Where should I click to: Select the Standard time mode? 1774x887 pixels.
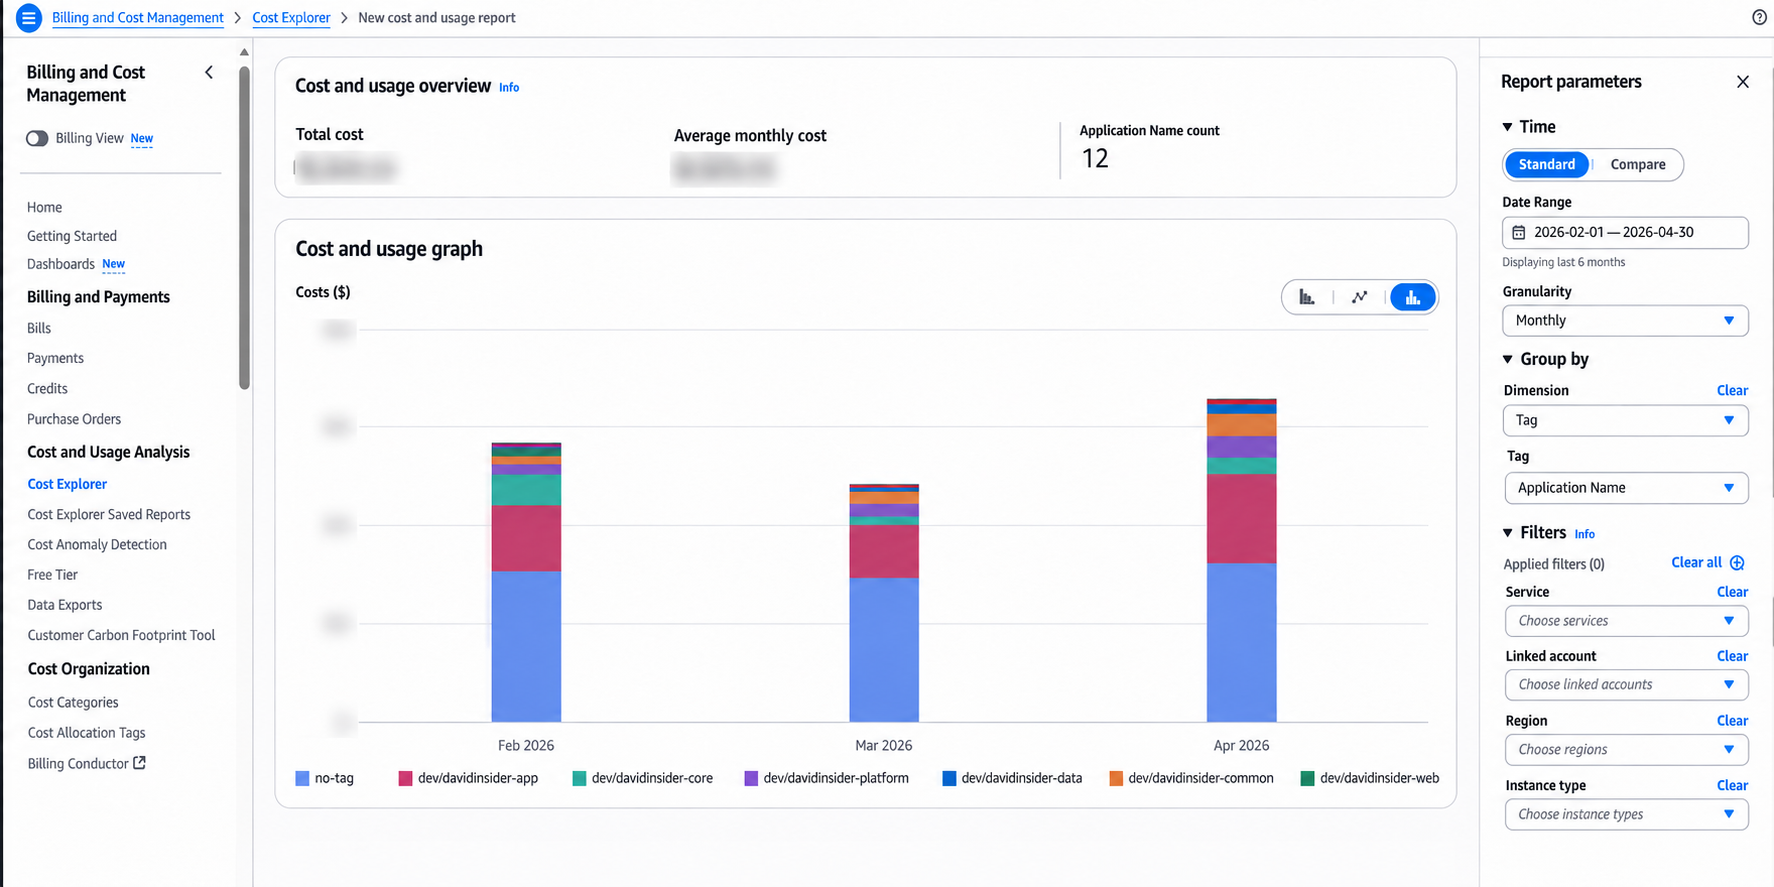click(x=1546, y=165)
